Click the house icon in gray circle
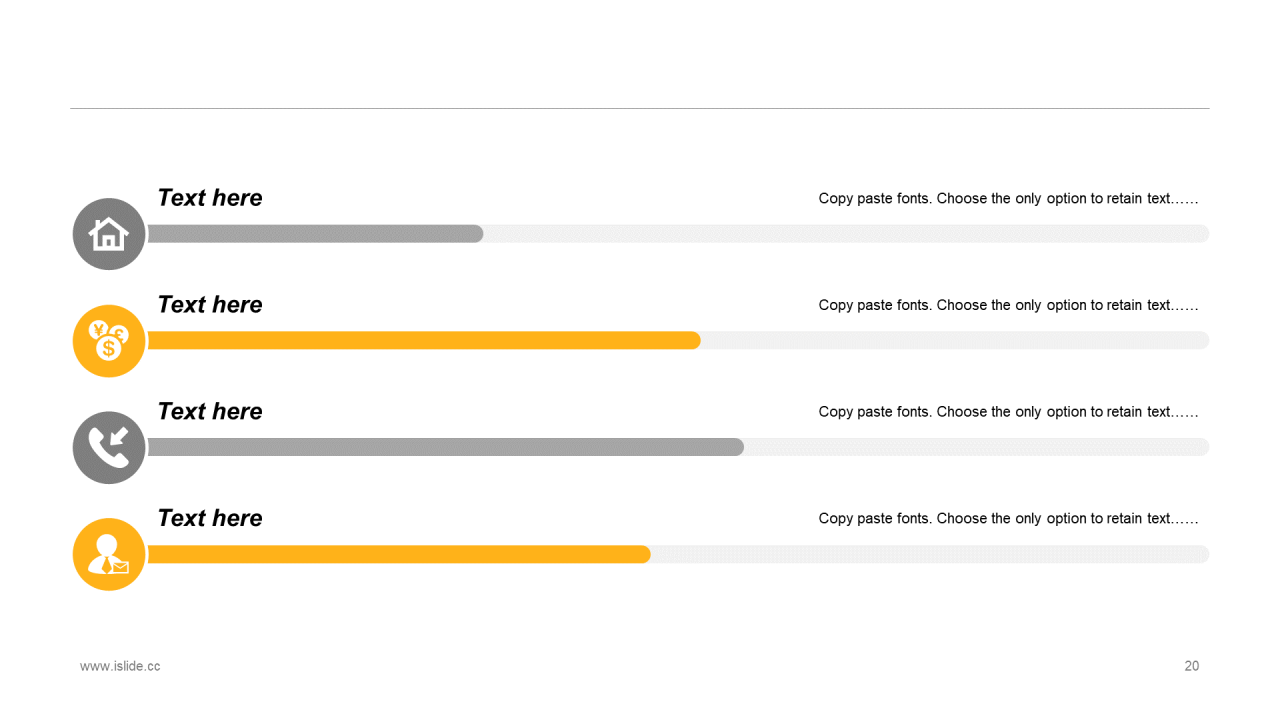 (x=109, y=234)
